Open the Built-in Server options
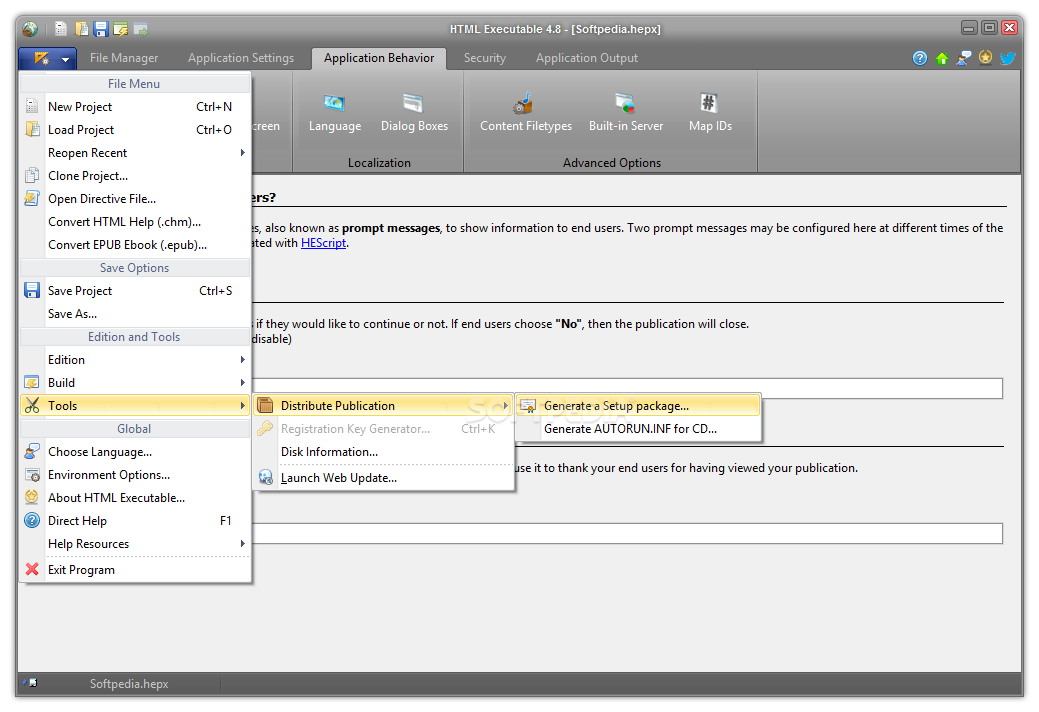This screenshot has height=712, width=1039. (626, 113)
